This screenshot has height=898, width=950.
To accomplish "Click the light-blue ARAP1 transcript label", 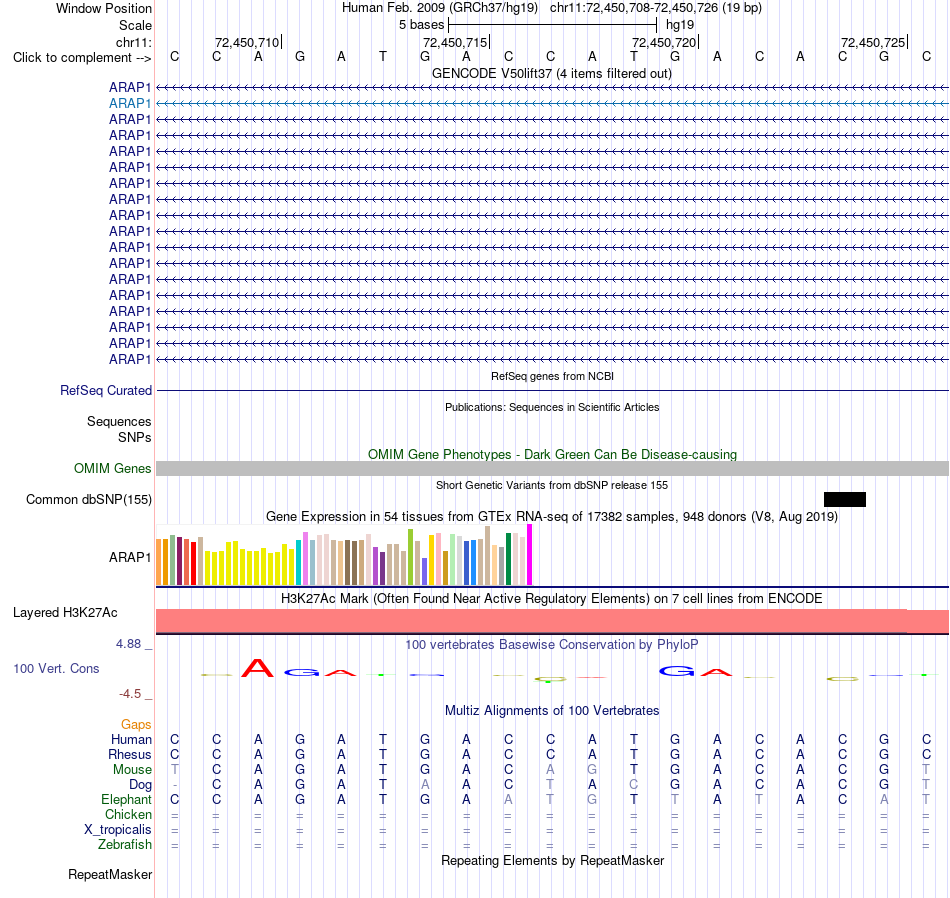I will [130, 104].
